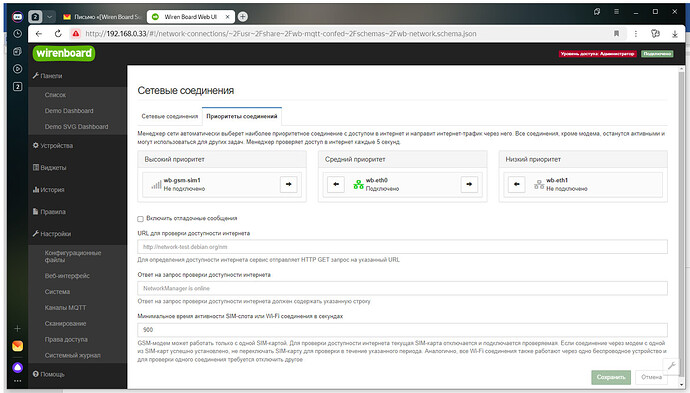Viewport: 690px width, 393px height.
Task: Open browser downloads icon
Action: (675, 33)
